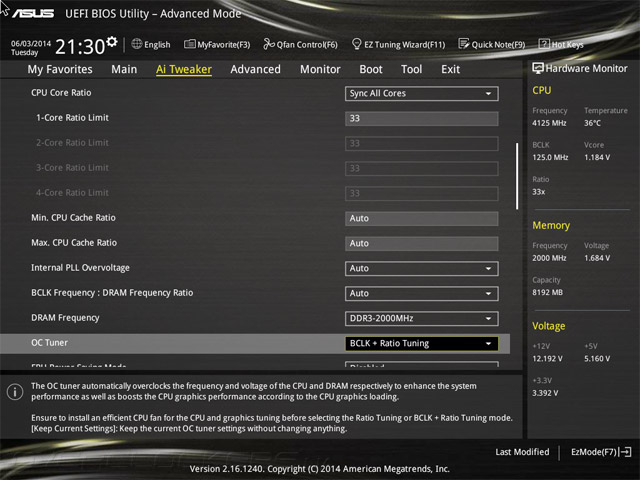Click the EzMode exit arrow icon
This screenshot has height=480, width=640.
625,452
